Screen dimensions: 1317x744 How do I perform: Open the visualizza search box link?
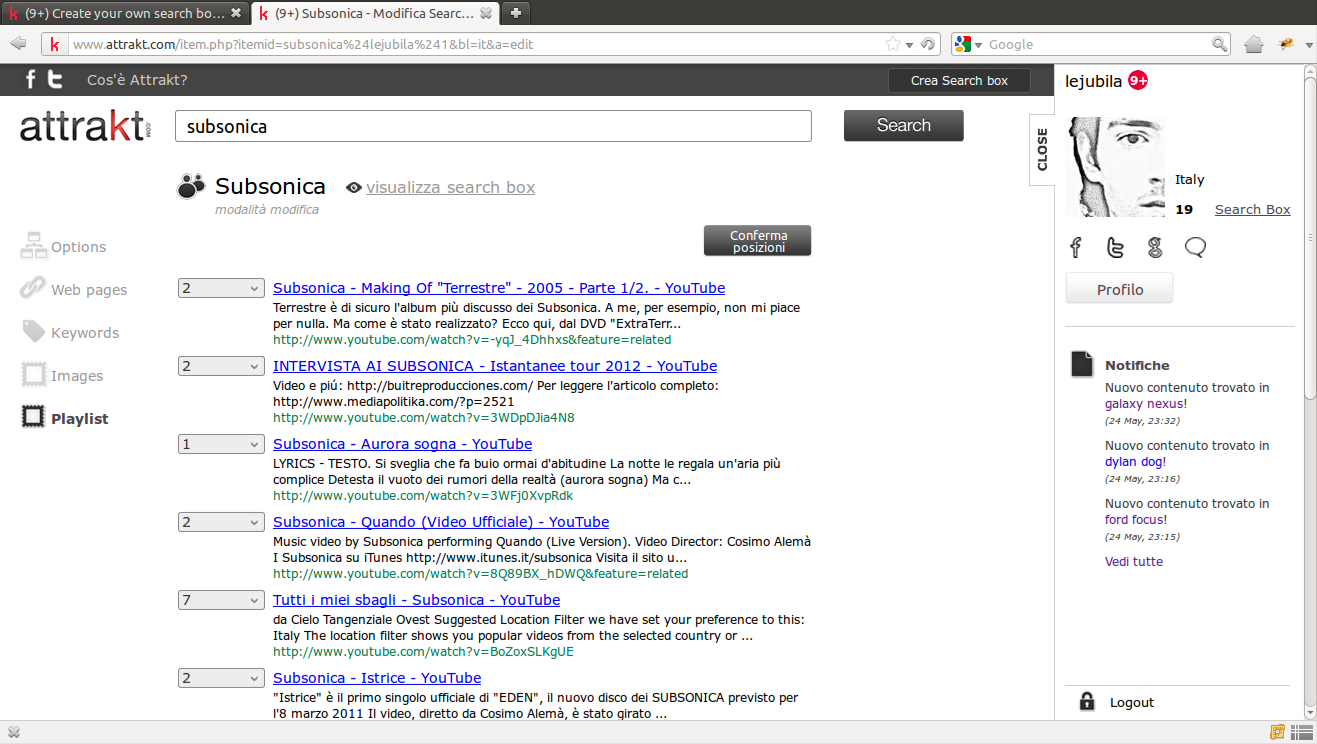tap(450, 187)
